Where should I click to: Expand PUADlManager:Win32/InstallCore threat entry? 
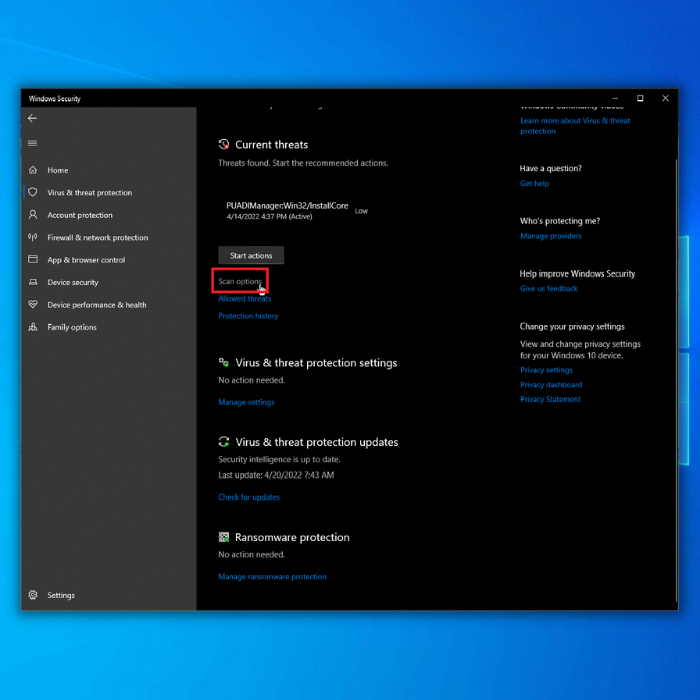pos(297,211)
